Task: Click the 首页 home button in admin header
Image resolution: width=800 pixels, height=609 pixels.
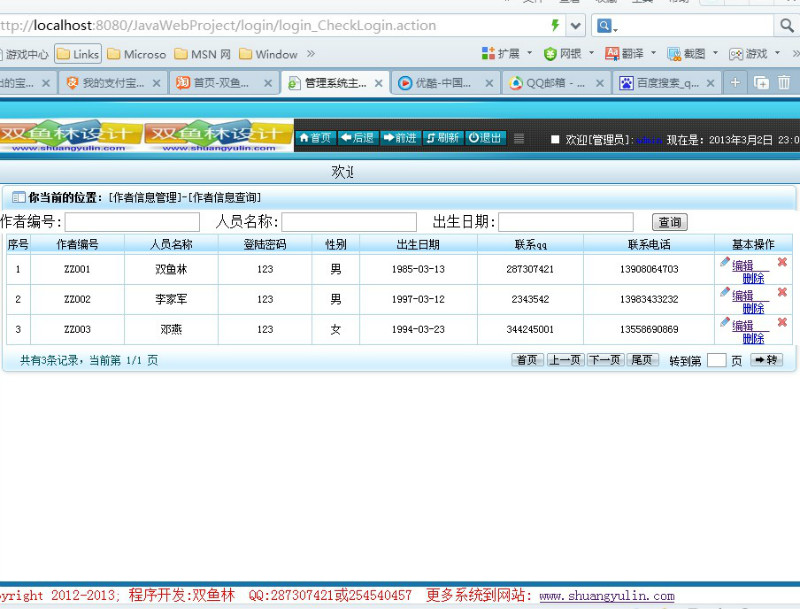Action: point(315,138)
